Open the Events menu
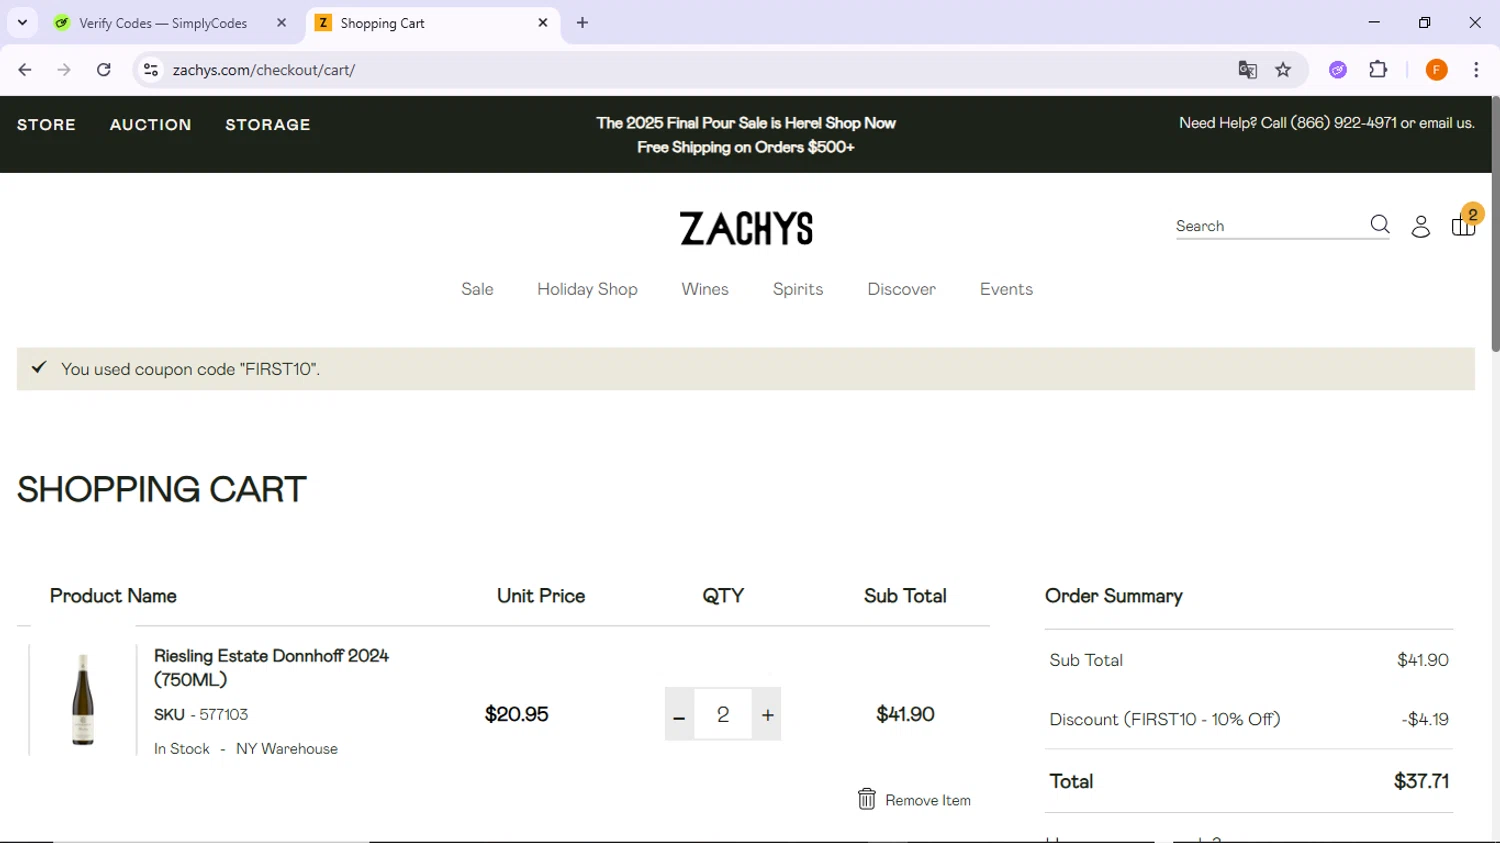 [1006, 289]
